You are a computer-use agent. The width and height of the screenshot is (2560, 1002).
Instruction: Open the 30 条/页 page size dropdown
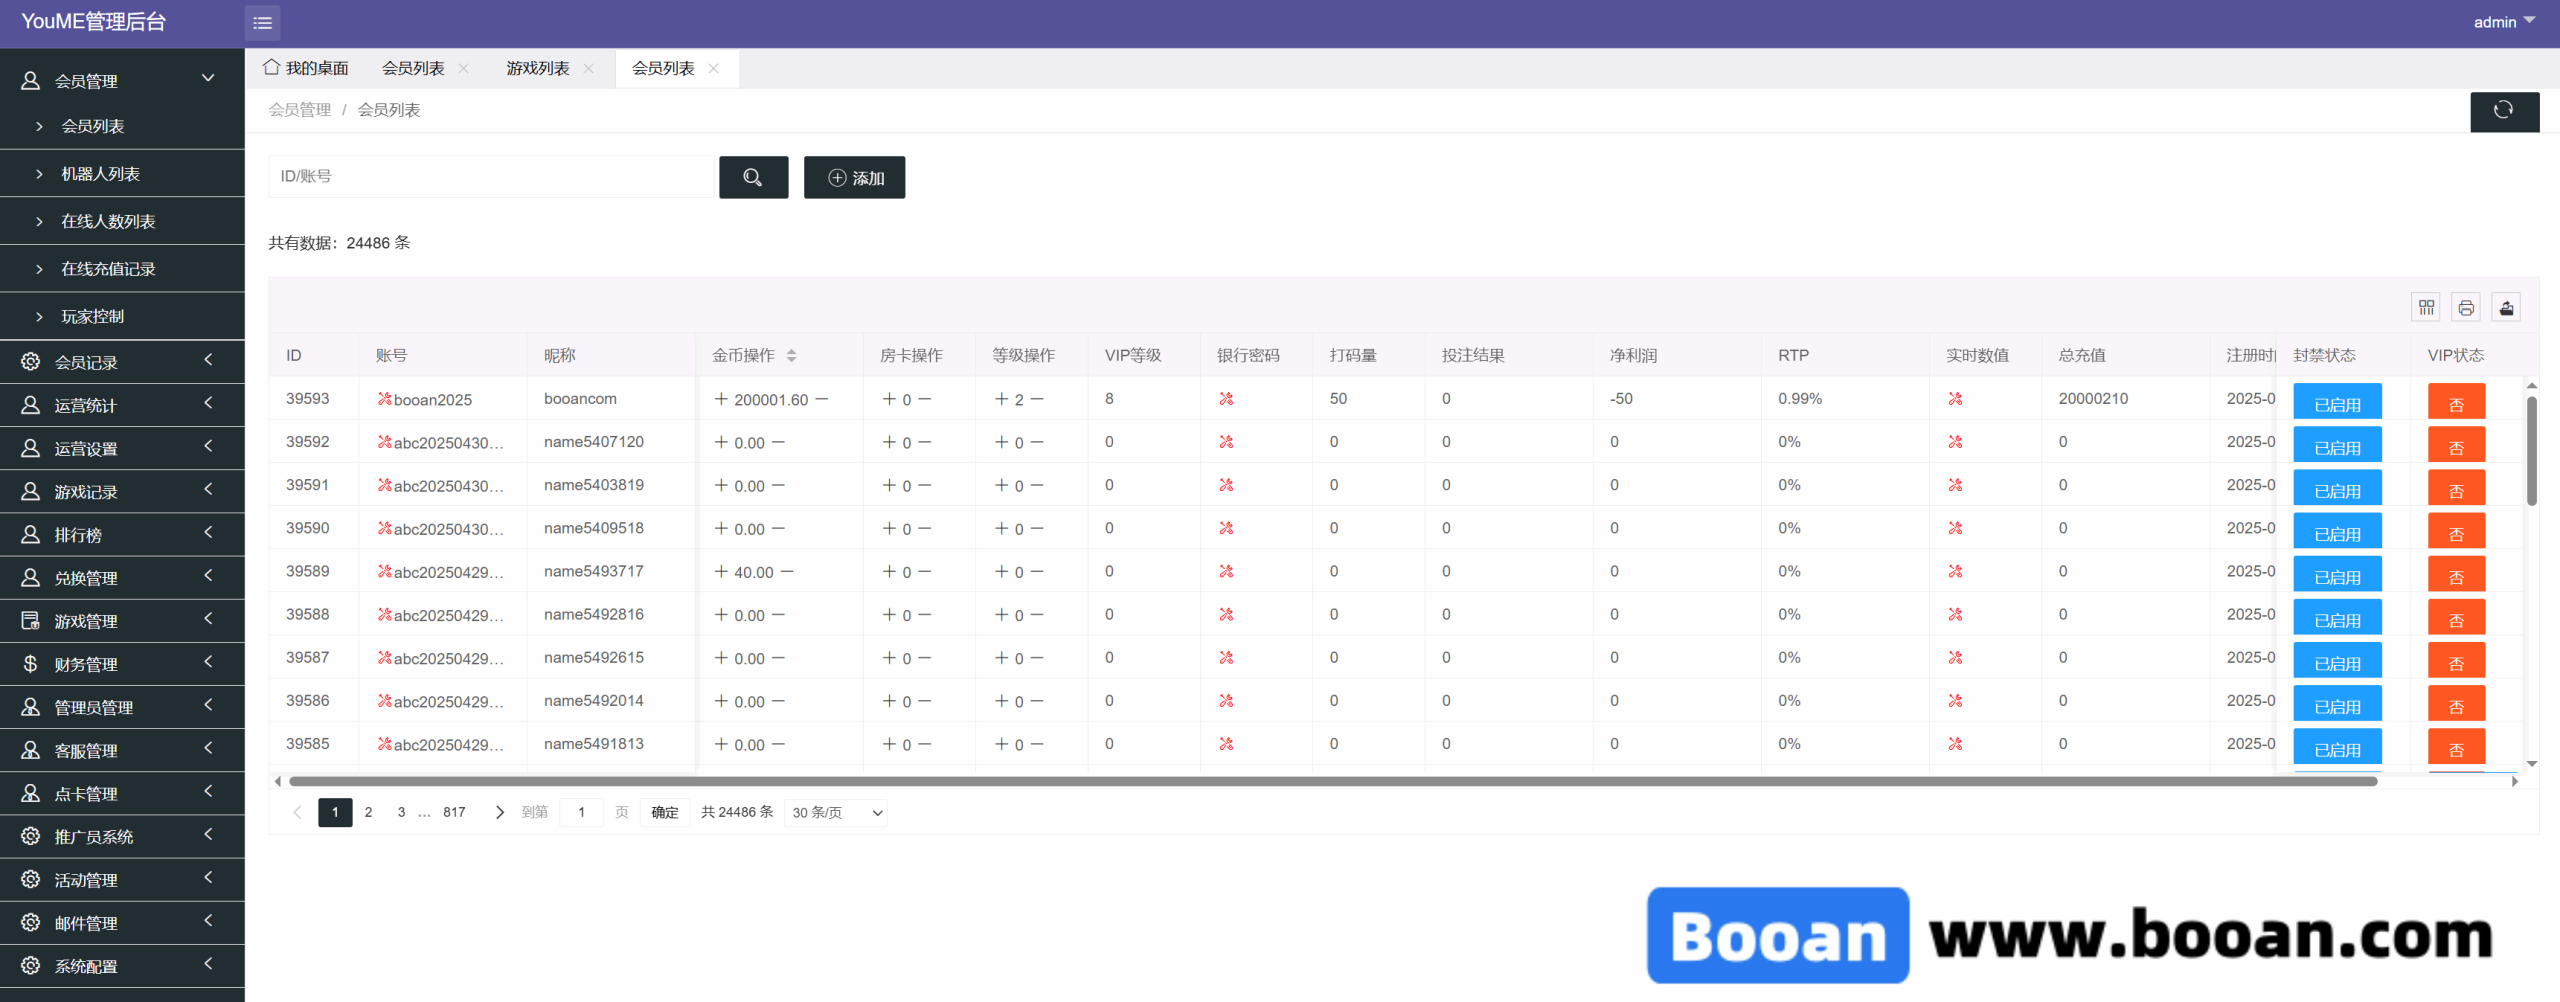(836, 813)
